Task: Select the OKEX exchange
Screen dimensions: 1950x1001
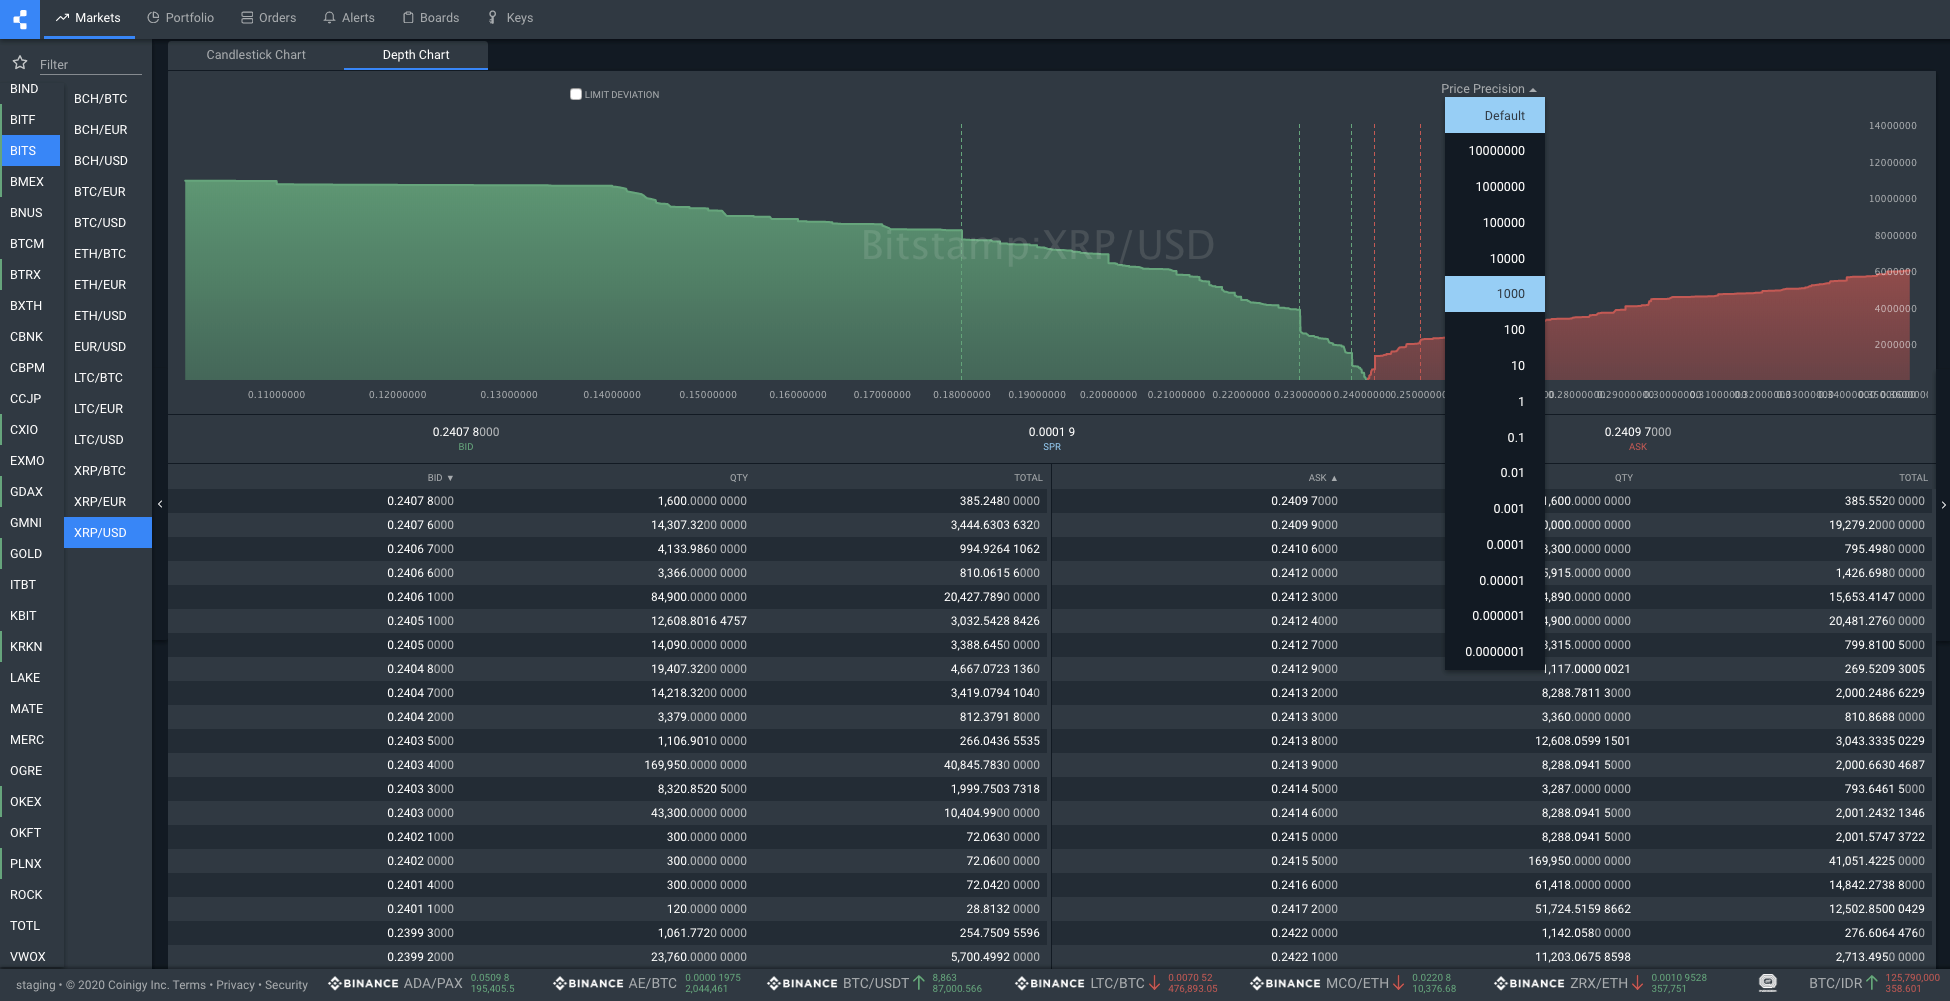Action: click(x=30, y=802)
